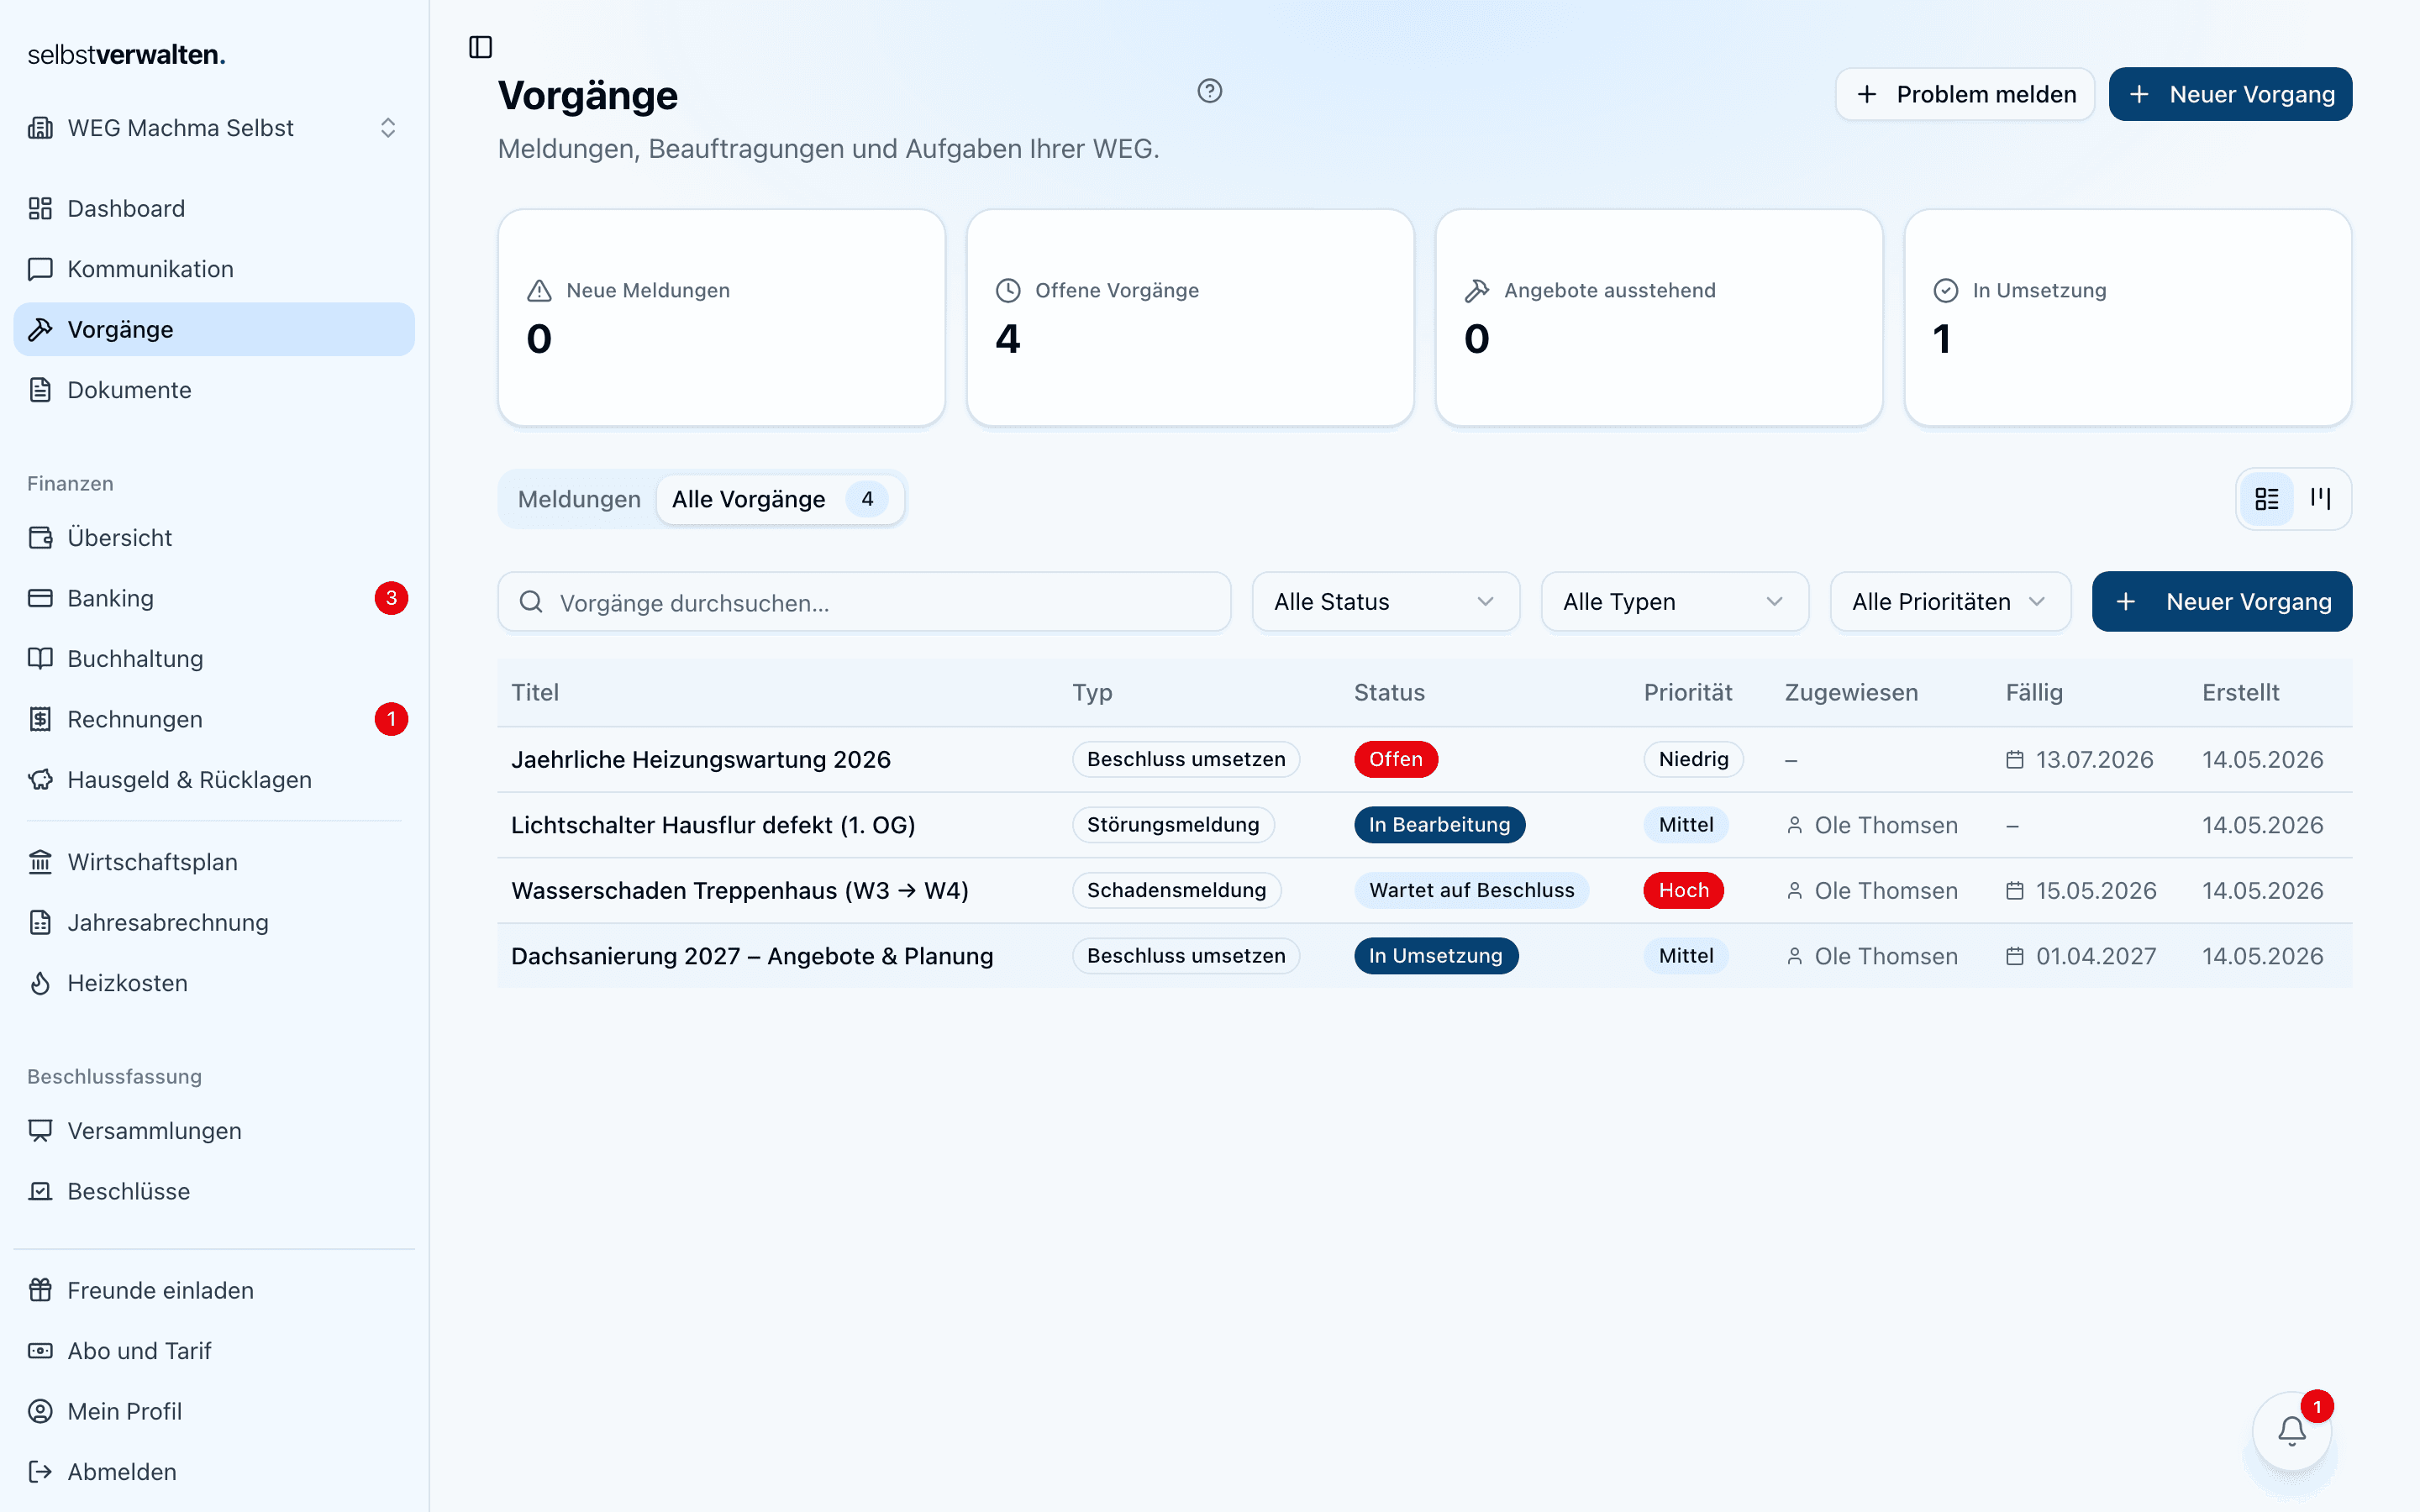Open notifications bell icon
Image resolution: width=2420 pixels, height=1512 pixels.
2292,1431
